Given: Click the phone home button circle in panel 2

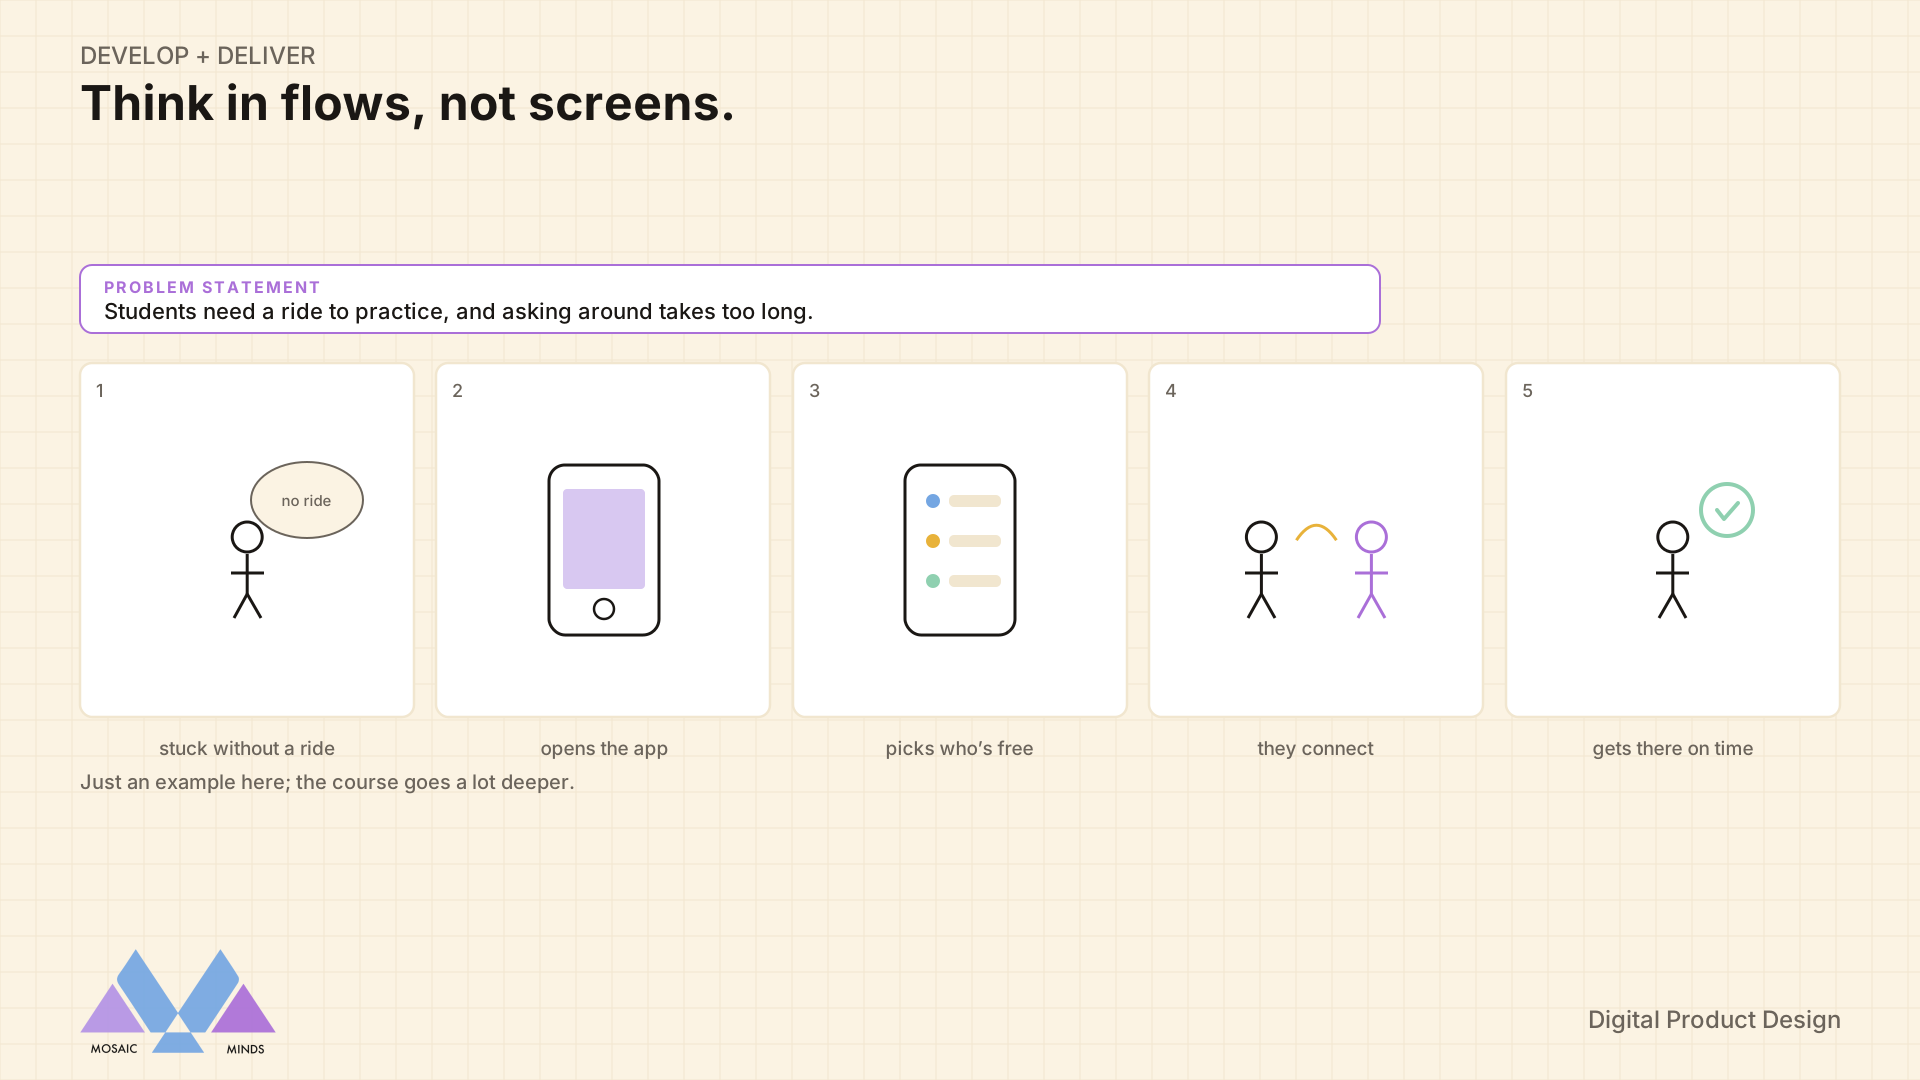Looking at the screenshot, I should click(x=604, y=609).
